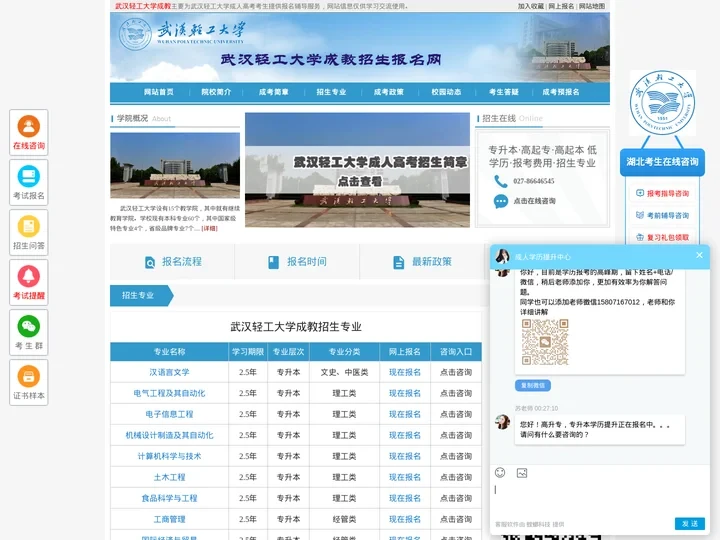Click 现在报名 in the 电子信息工程 row
Viewport: 720px width, 540px height.
(x=405, y=414)
